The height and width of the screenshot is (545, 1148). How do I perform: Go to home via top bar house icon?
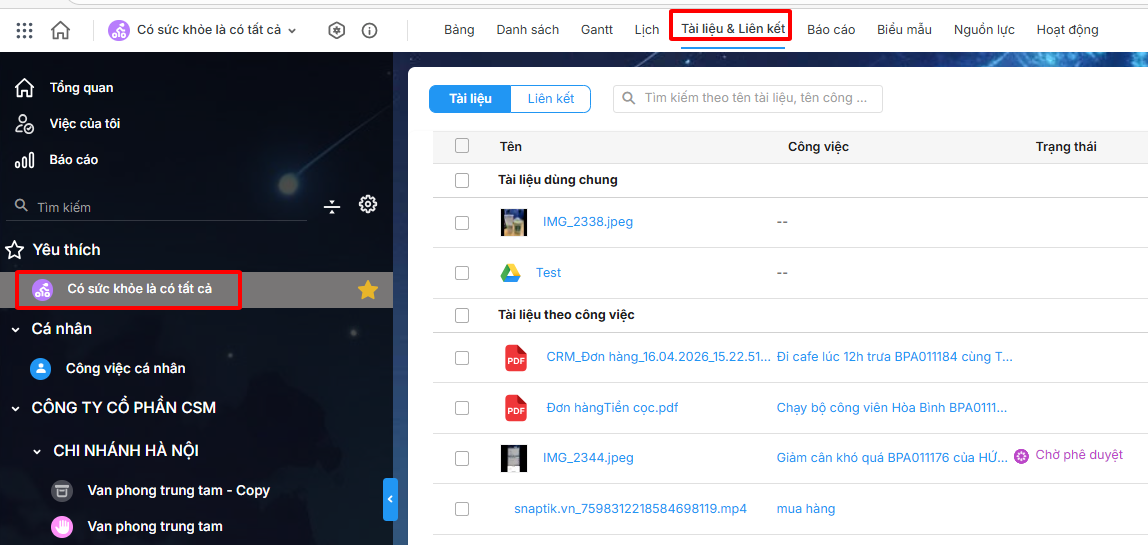pos(60,30)
